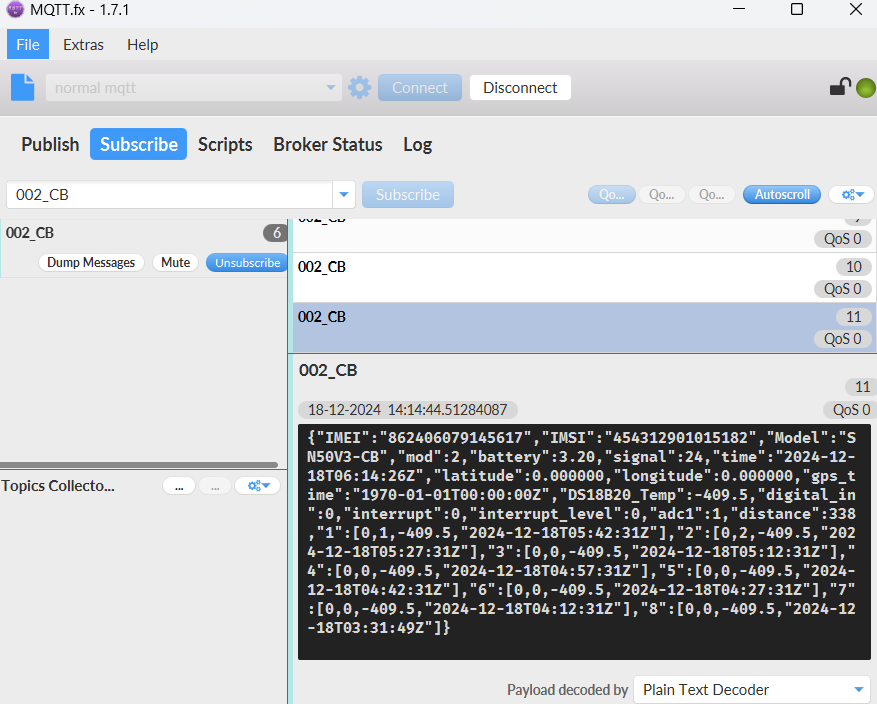Click the Disconnect button
Screen dimensions: 877x704
click(520, 88)
